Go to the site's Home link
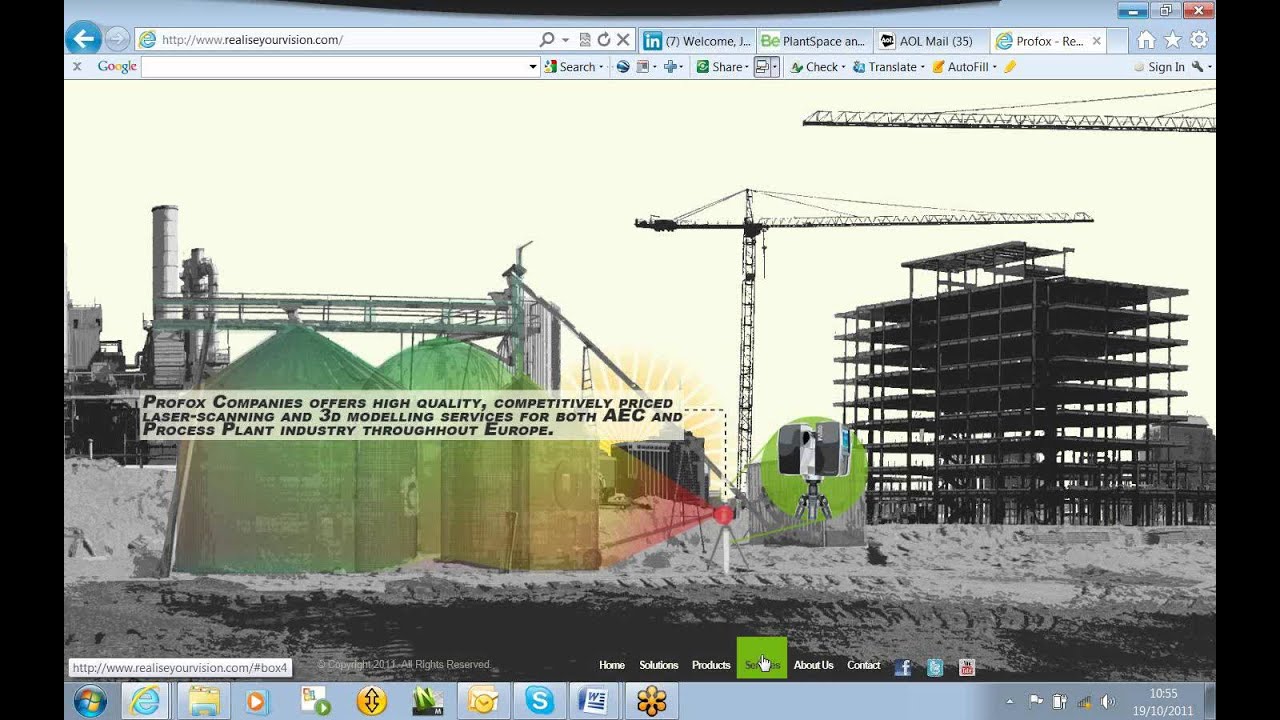The width and height of the screenshot is (1280, 720). pyautogui.click(x=612, y=665)
